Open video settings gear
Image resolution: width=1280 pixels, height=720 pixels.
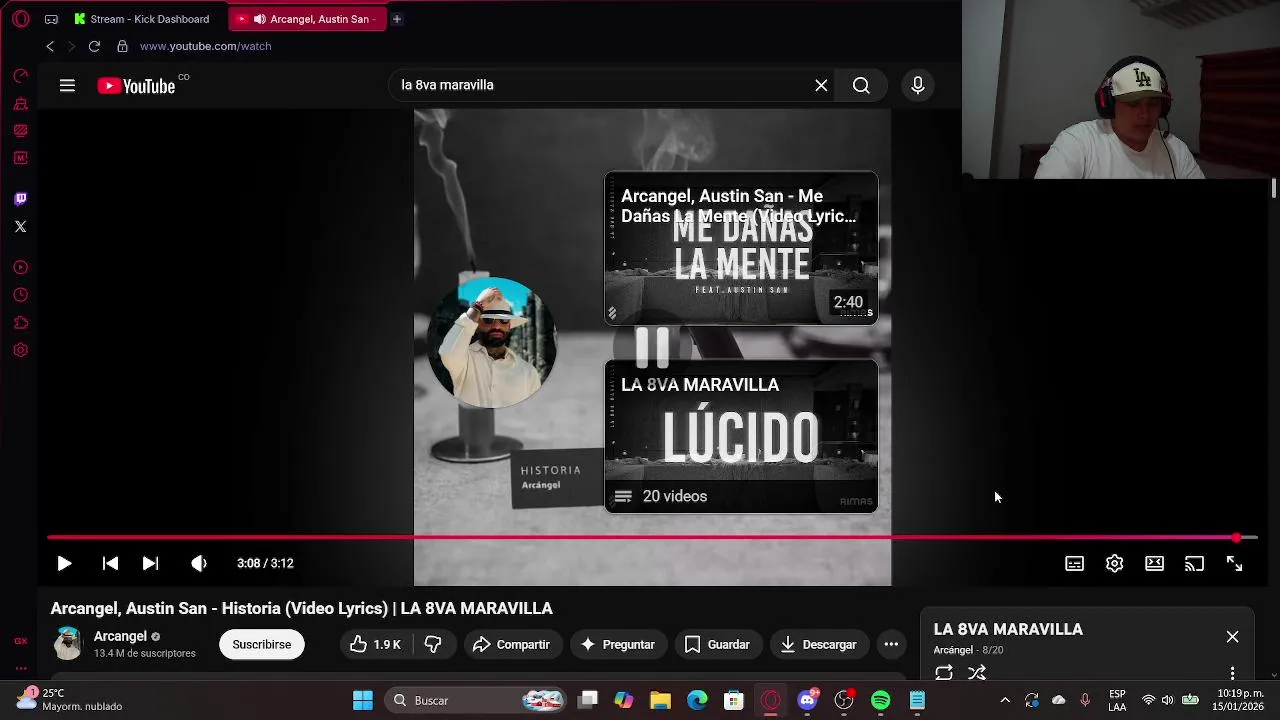point(1114,564)
